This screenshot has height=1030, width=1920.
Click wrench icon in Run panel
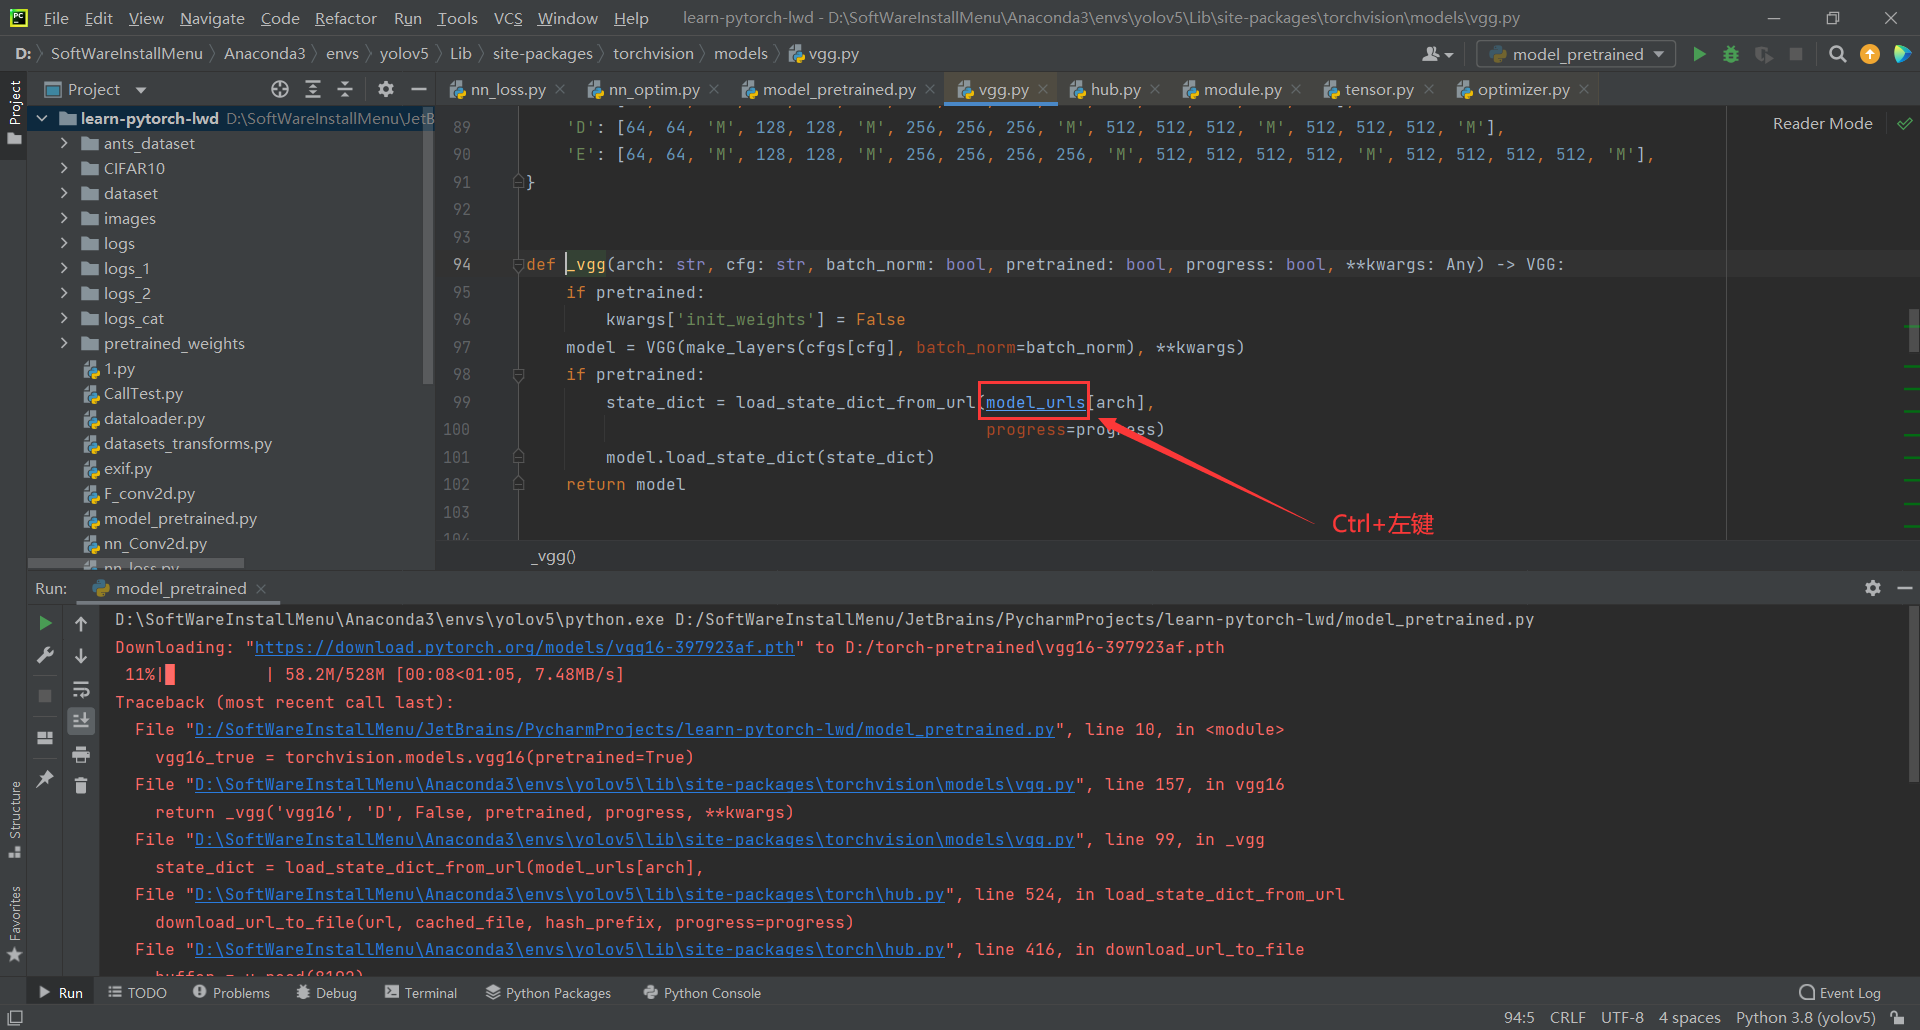tap(45, 655)
